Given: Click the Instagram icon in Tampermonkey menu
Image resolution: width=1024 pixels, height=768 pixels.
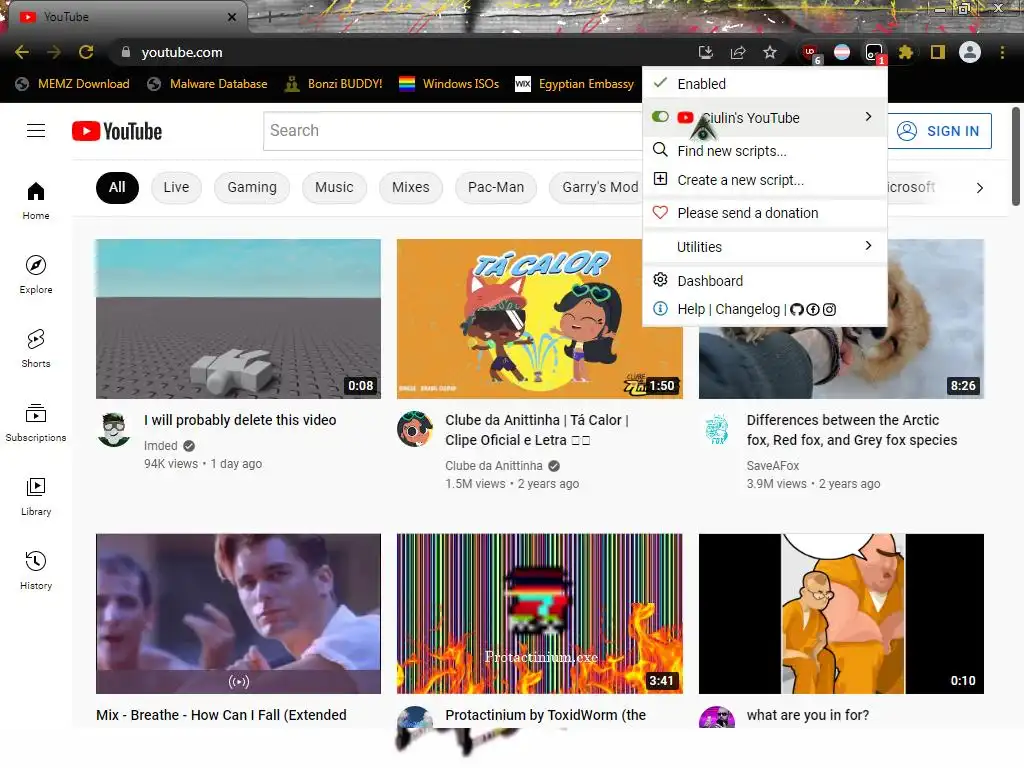Looking at the screenshot, I should click(829, 310).
